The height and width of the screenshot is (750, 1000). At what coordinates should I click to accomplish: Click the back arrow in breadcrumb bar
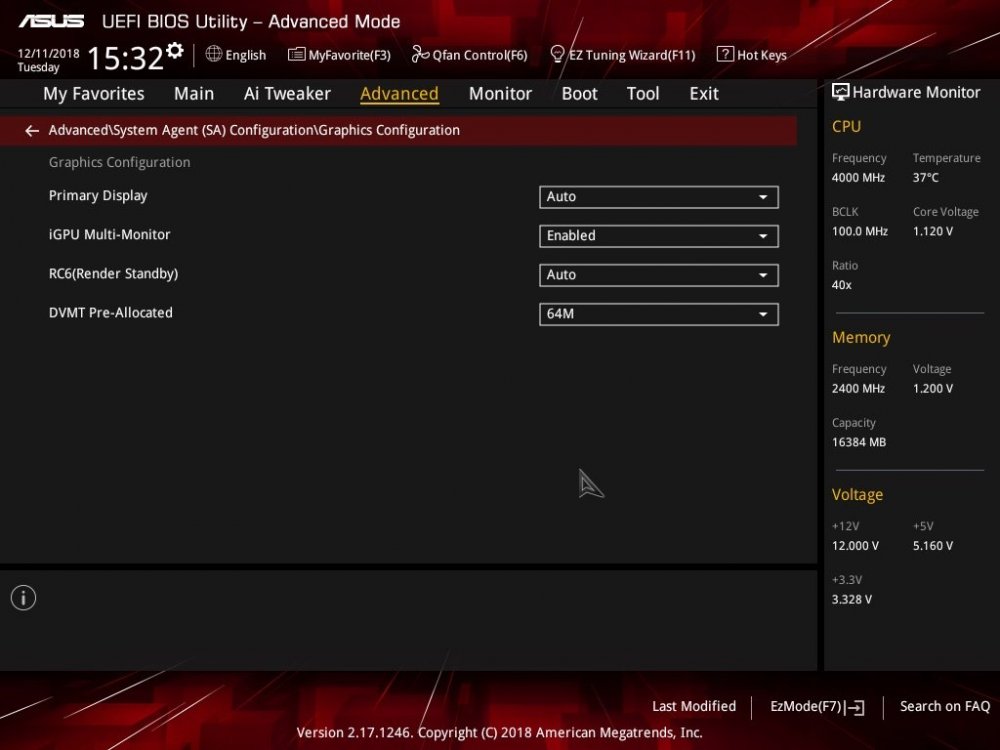coord(32,131)
